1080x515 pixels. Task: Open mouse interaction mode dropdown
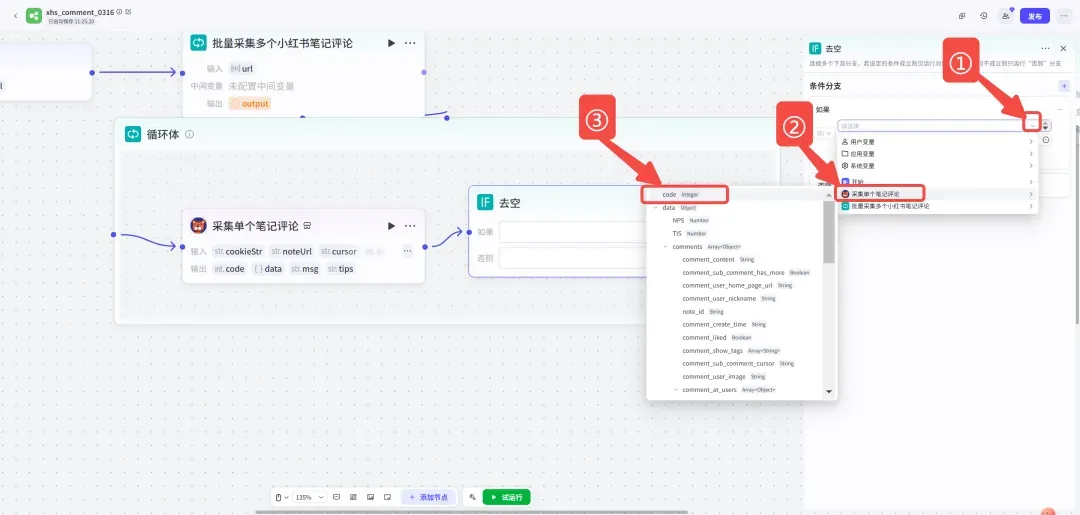click(282, 497)
